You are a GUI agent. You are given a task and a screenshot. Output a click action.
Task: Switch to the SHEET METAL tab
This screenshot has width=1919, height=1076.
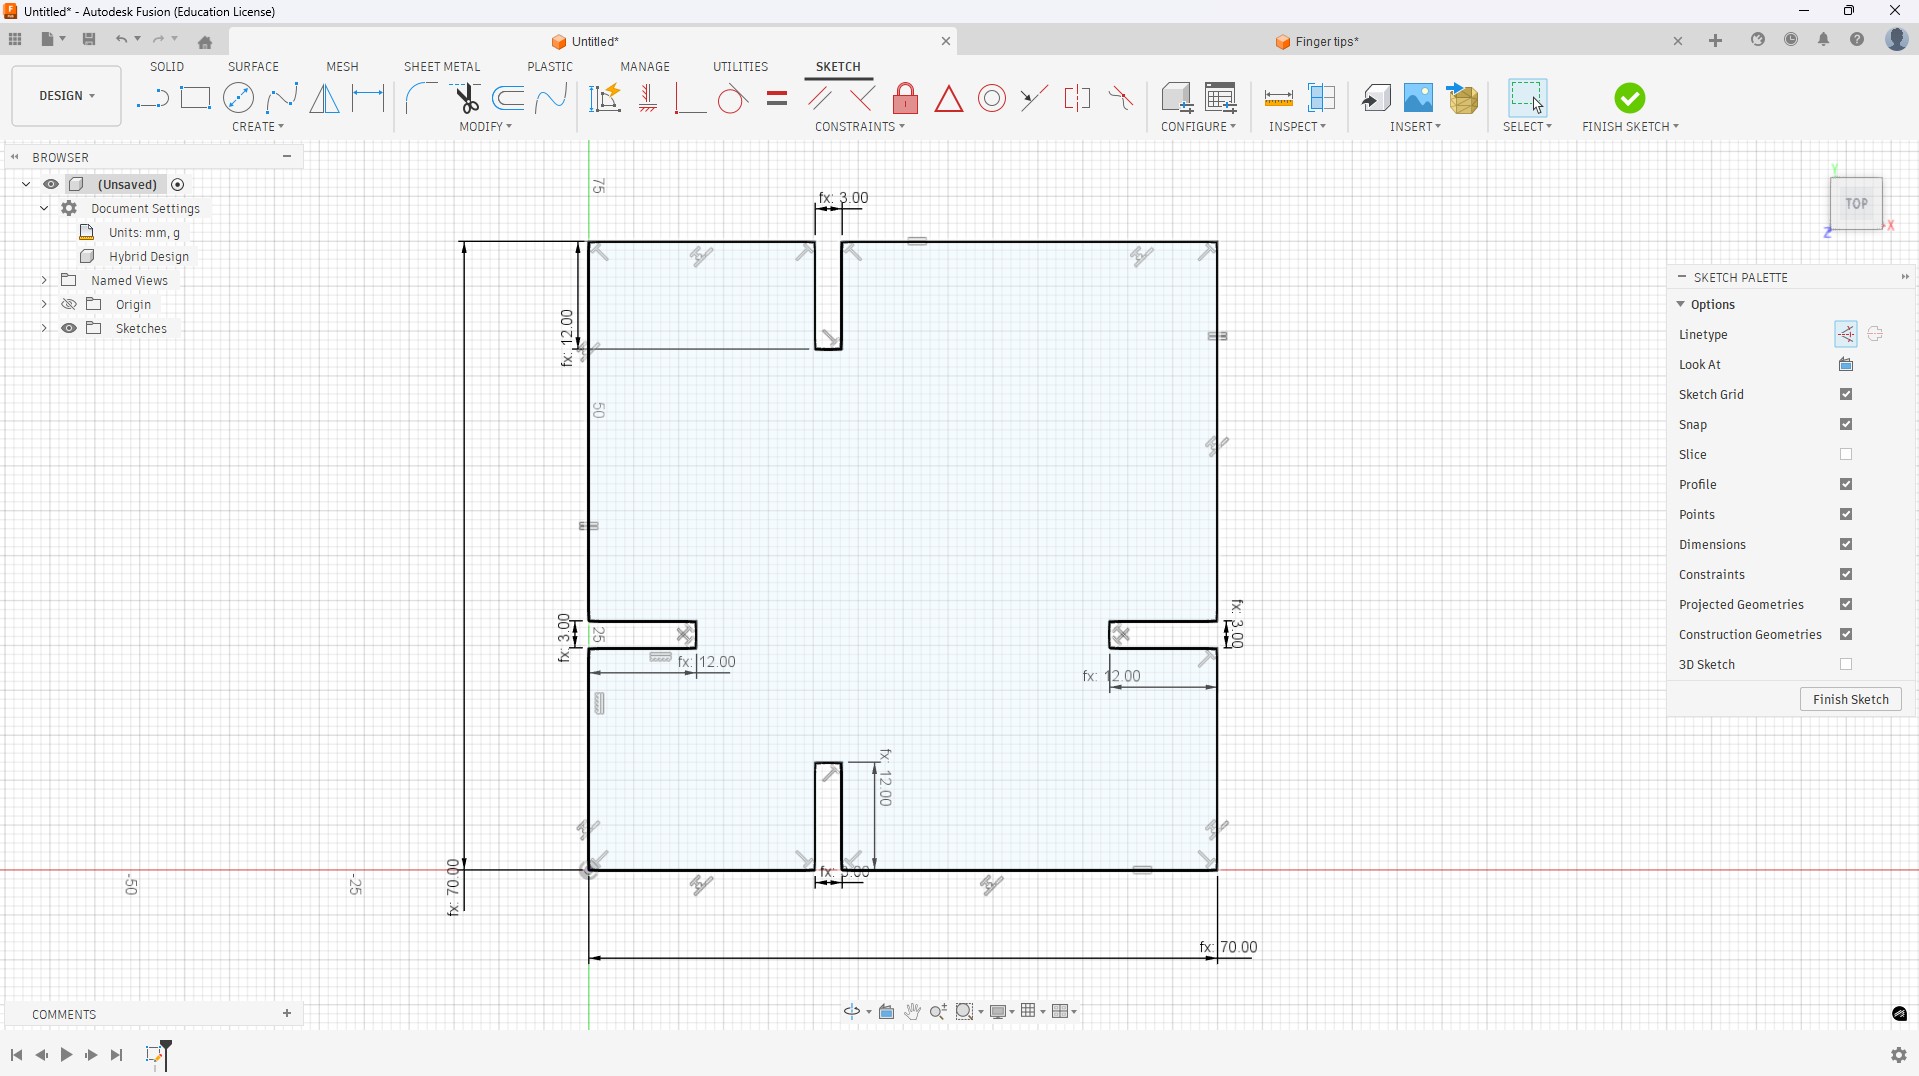pos(441,67)
